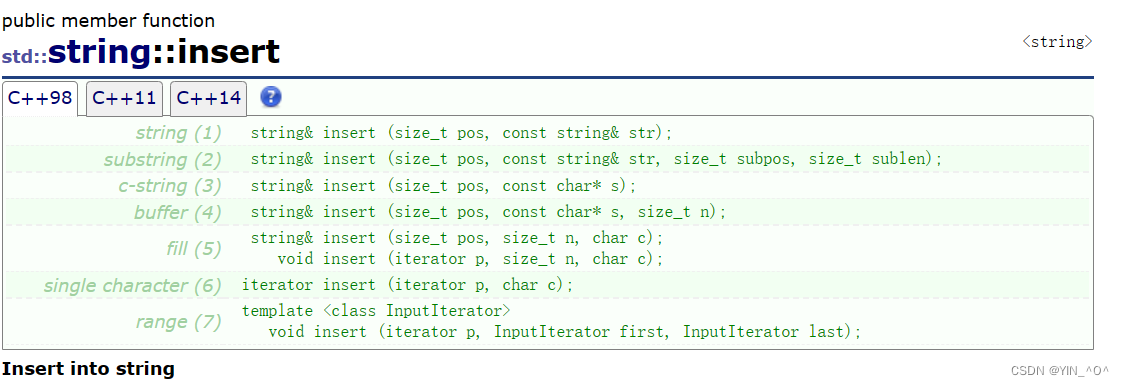Click the Insert into string heading

tap(88, 369)
